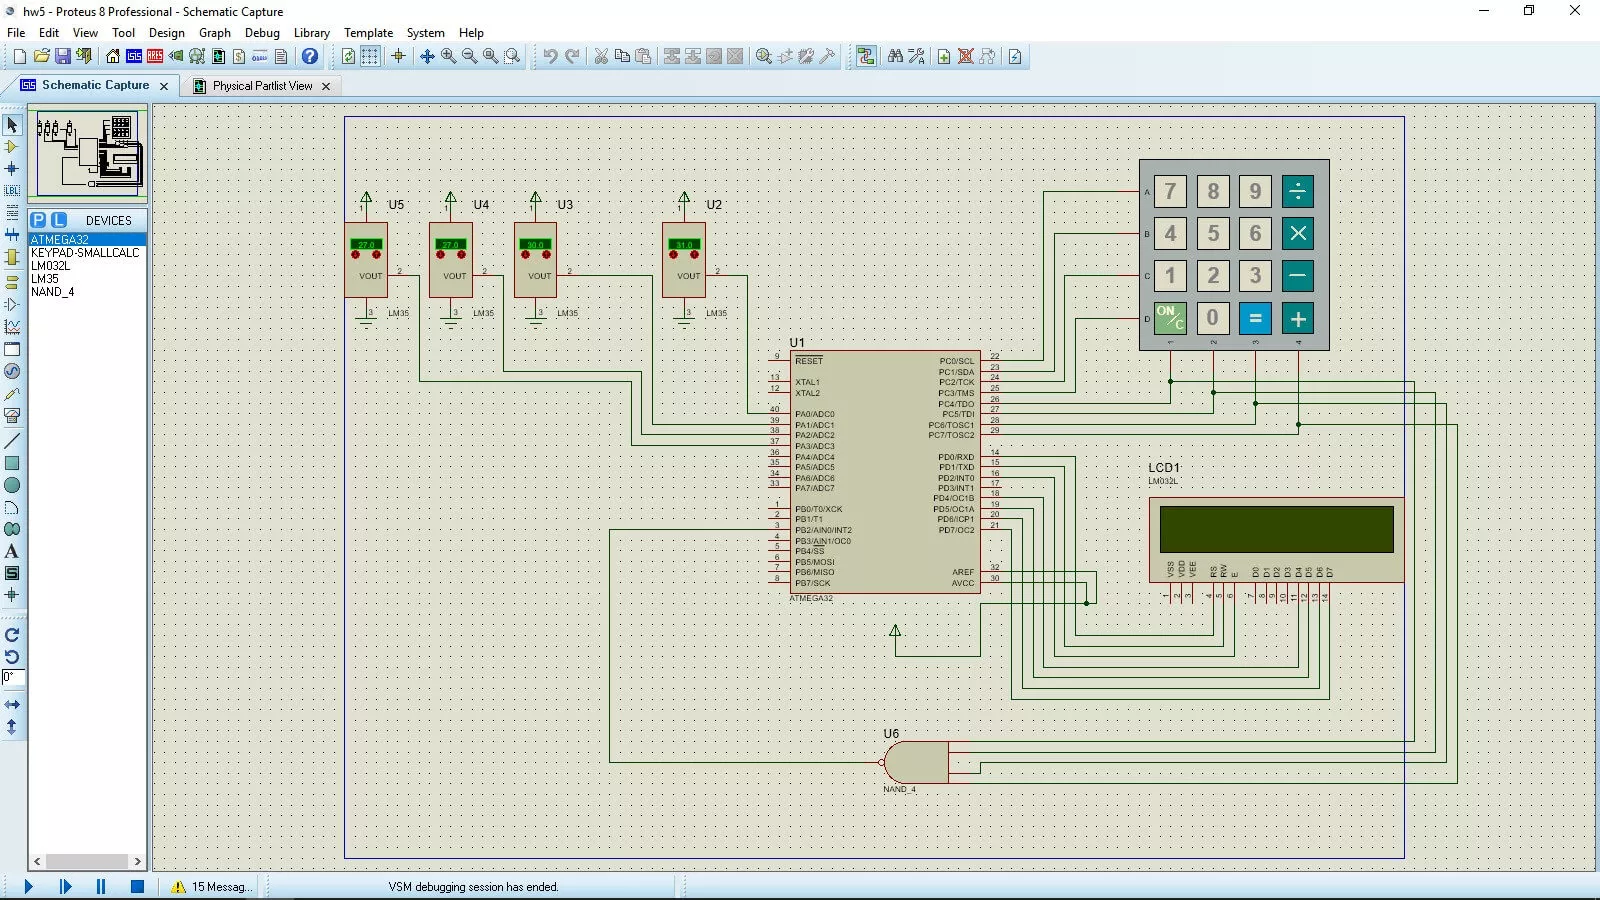This screenshot has height=900, width=1600.
Task: Click the Pan/Center at Cursor icon
Action: tap(427, 56)
